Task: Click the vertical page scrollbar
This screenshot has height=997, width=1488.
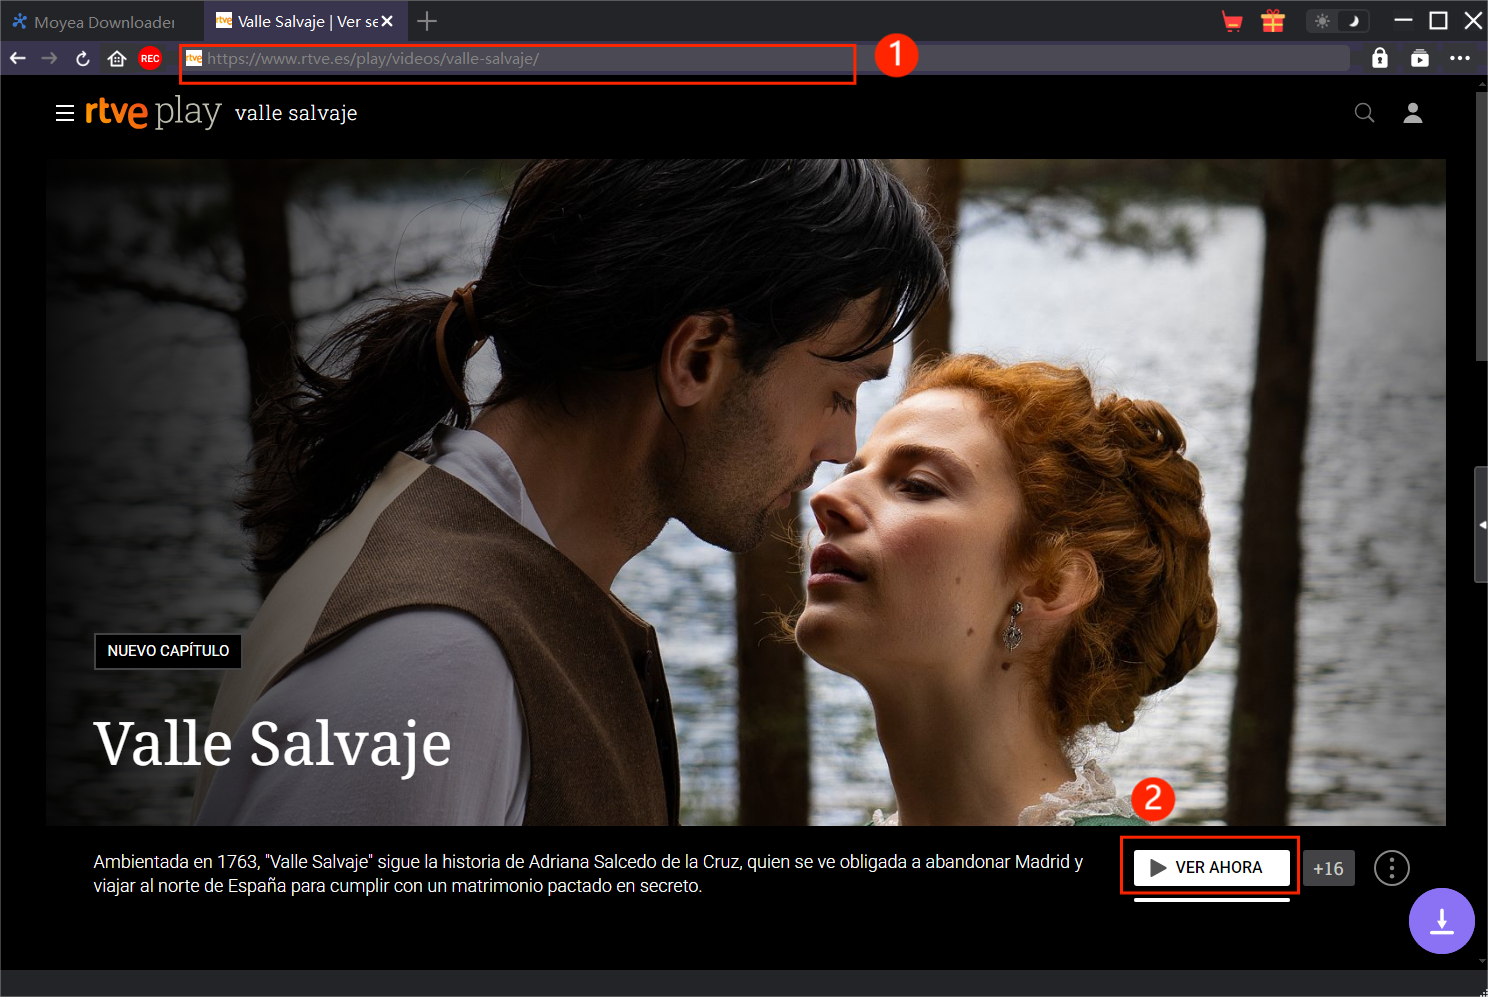Action: tap(1481, 227)
